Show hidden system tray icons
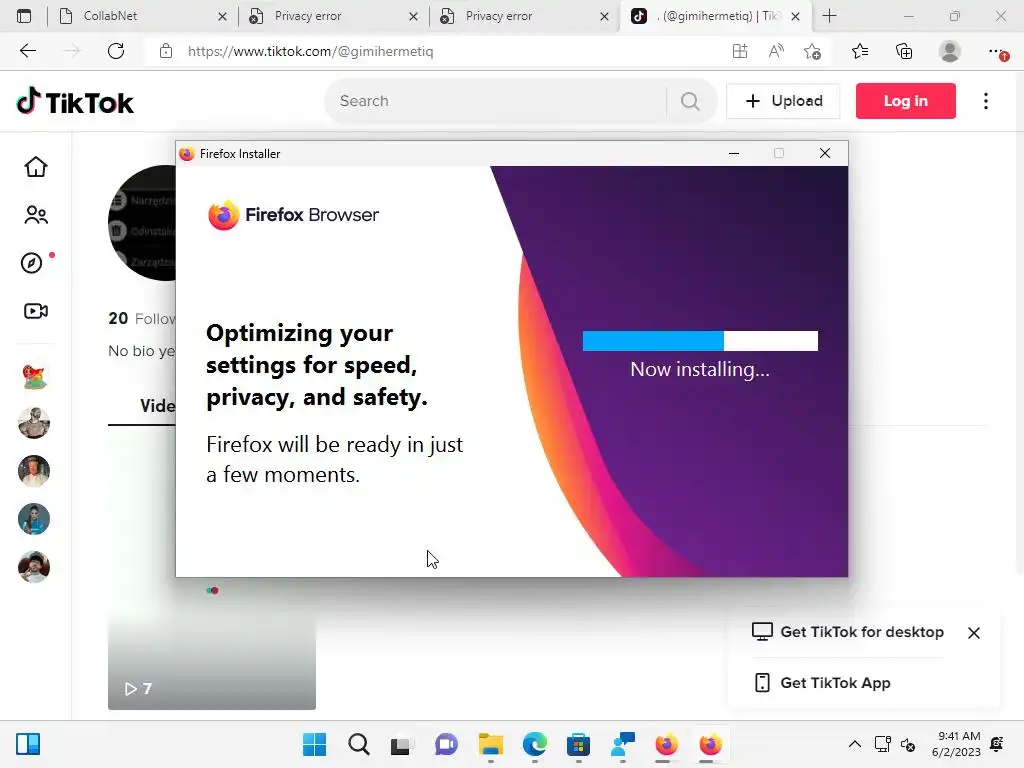The image size is (1024, 768). (854, 744)
